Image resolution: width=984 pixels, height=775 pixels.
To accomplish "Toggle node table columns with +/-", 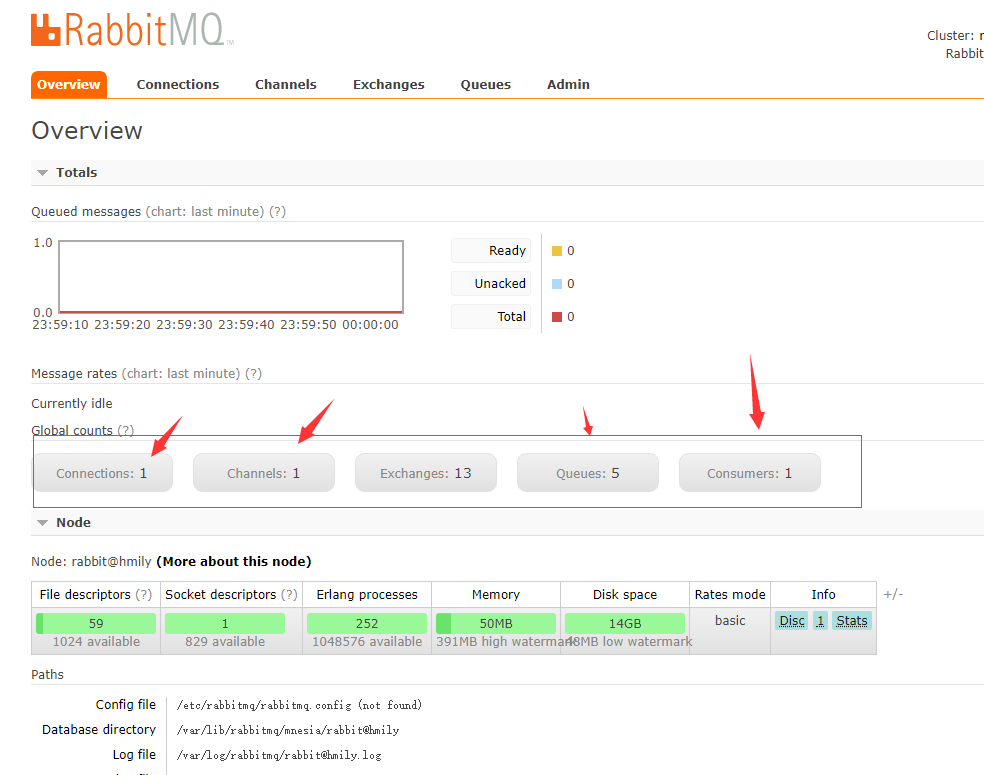I will (x=893, y=594).
